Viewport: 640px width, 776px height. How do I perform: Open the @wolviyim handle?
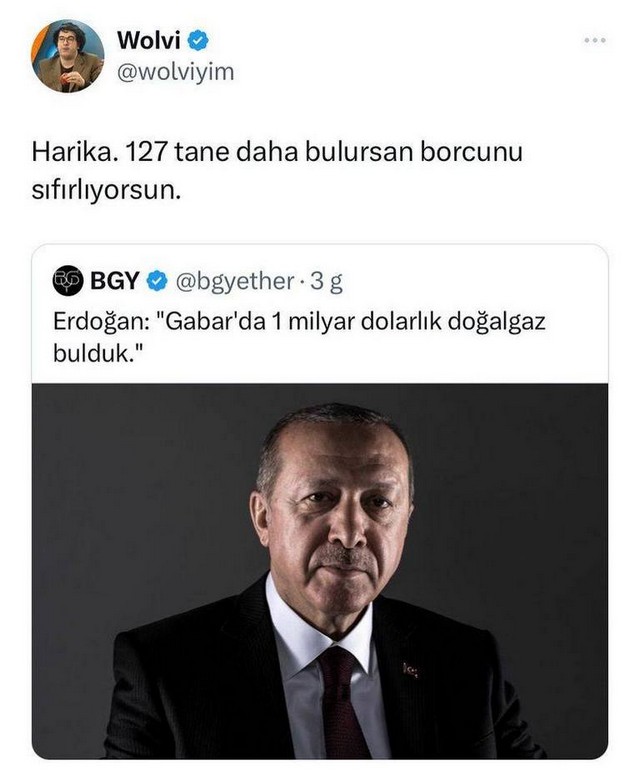175,73
